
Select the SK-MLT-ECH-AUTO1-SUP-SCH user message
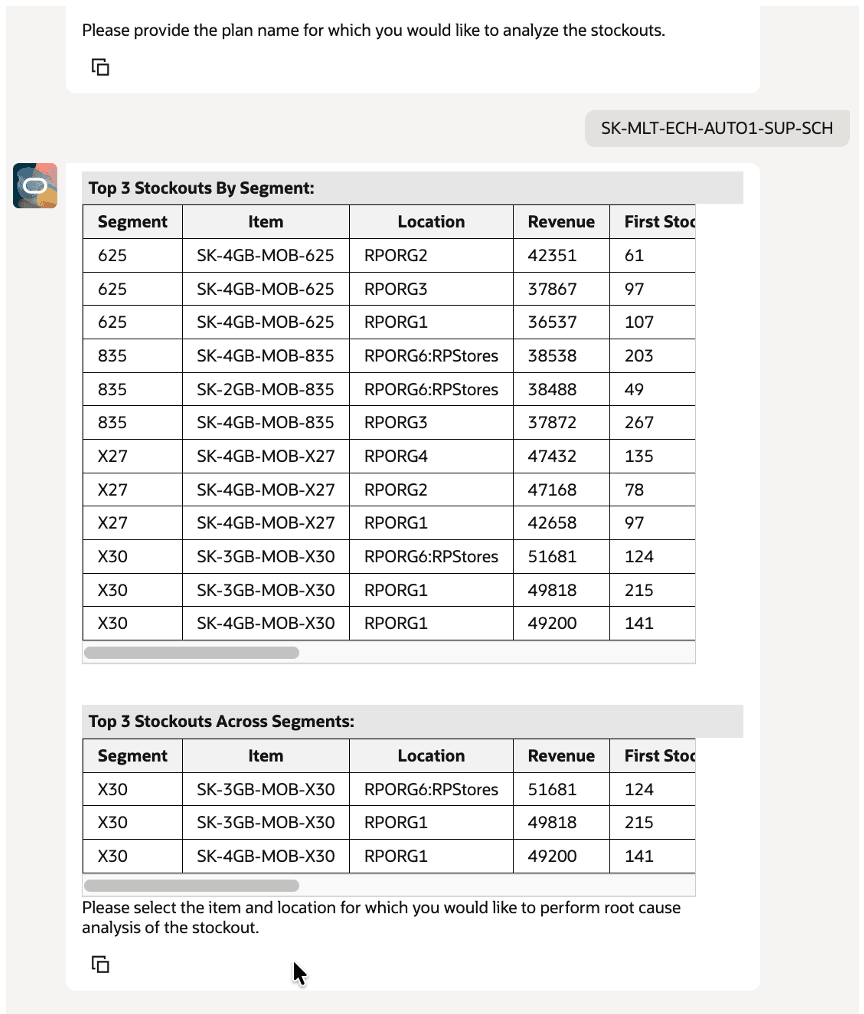[716, 128]
